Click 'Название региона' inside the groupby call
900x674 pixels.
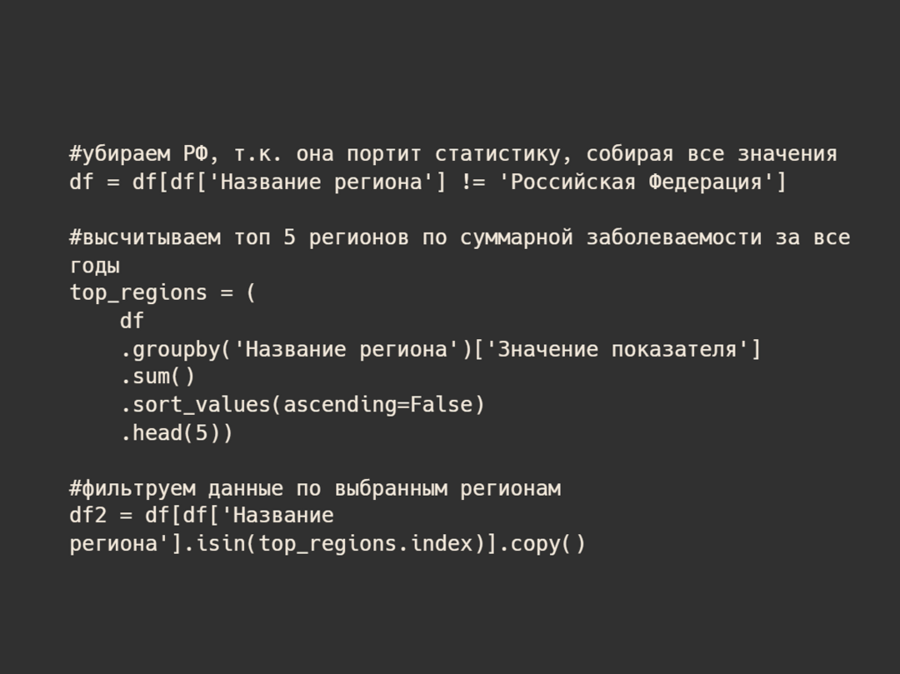click(x=345, y=349)
